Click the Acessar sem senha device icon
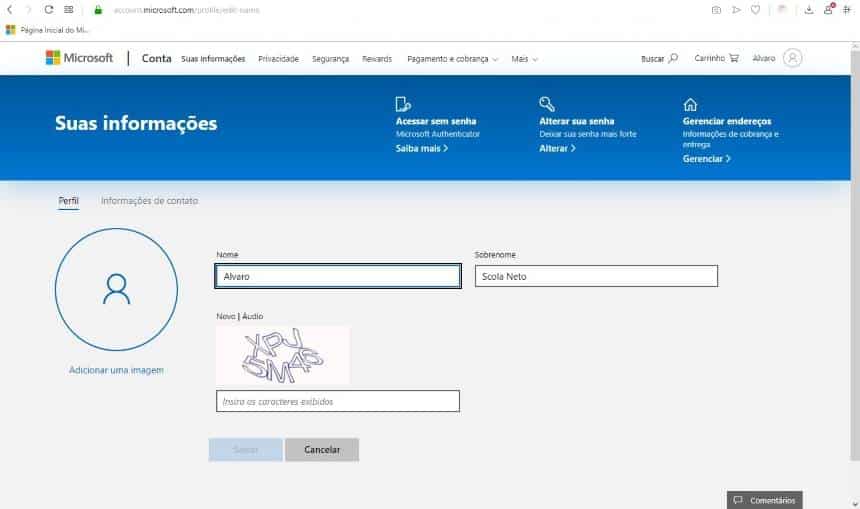 pos(403,104)
